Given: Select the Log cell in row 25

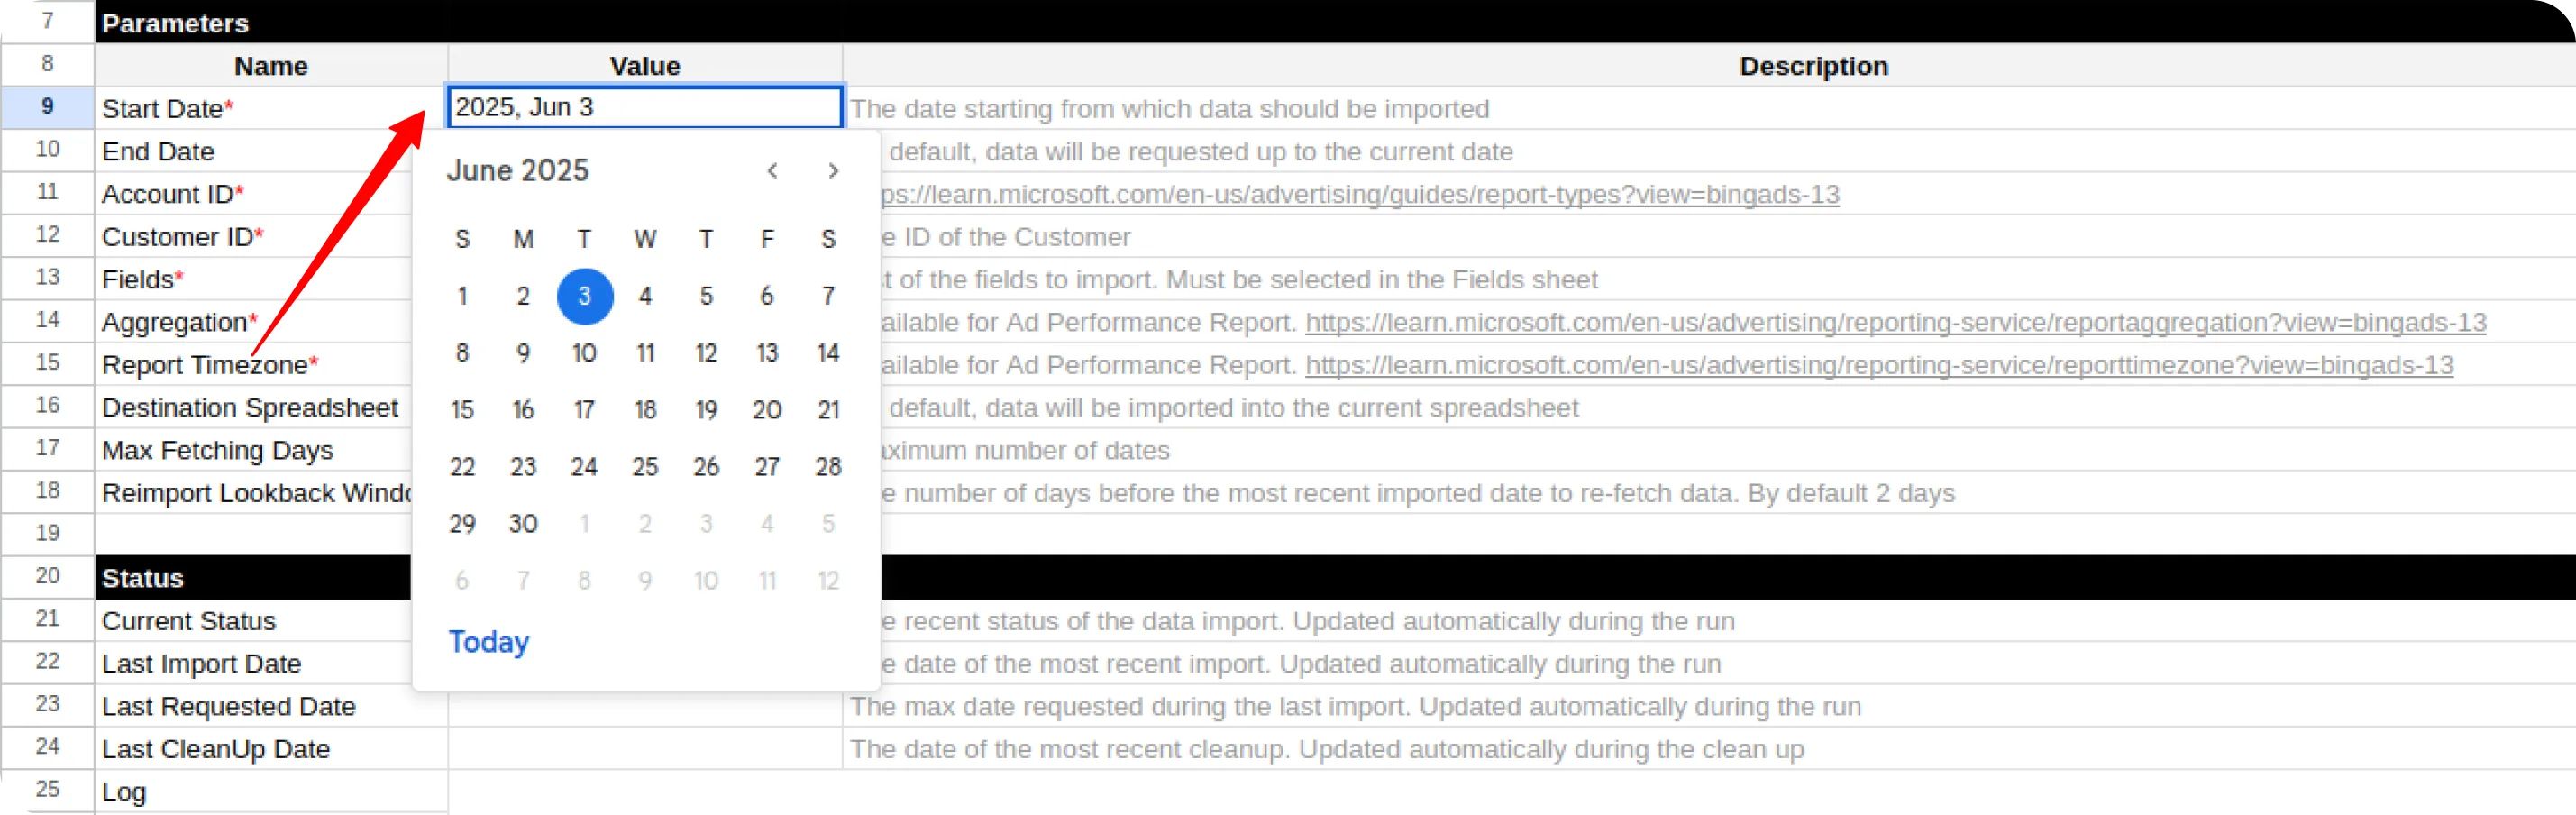Looking at the screenshot, I should pos(271,792).
